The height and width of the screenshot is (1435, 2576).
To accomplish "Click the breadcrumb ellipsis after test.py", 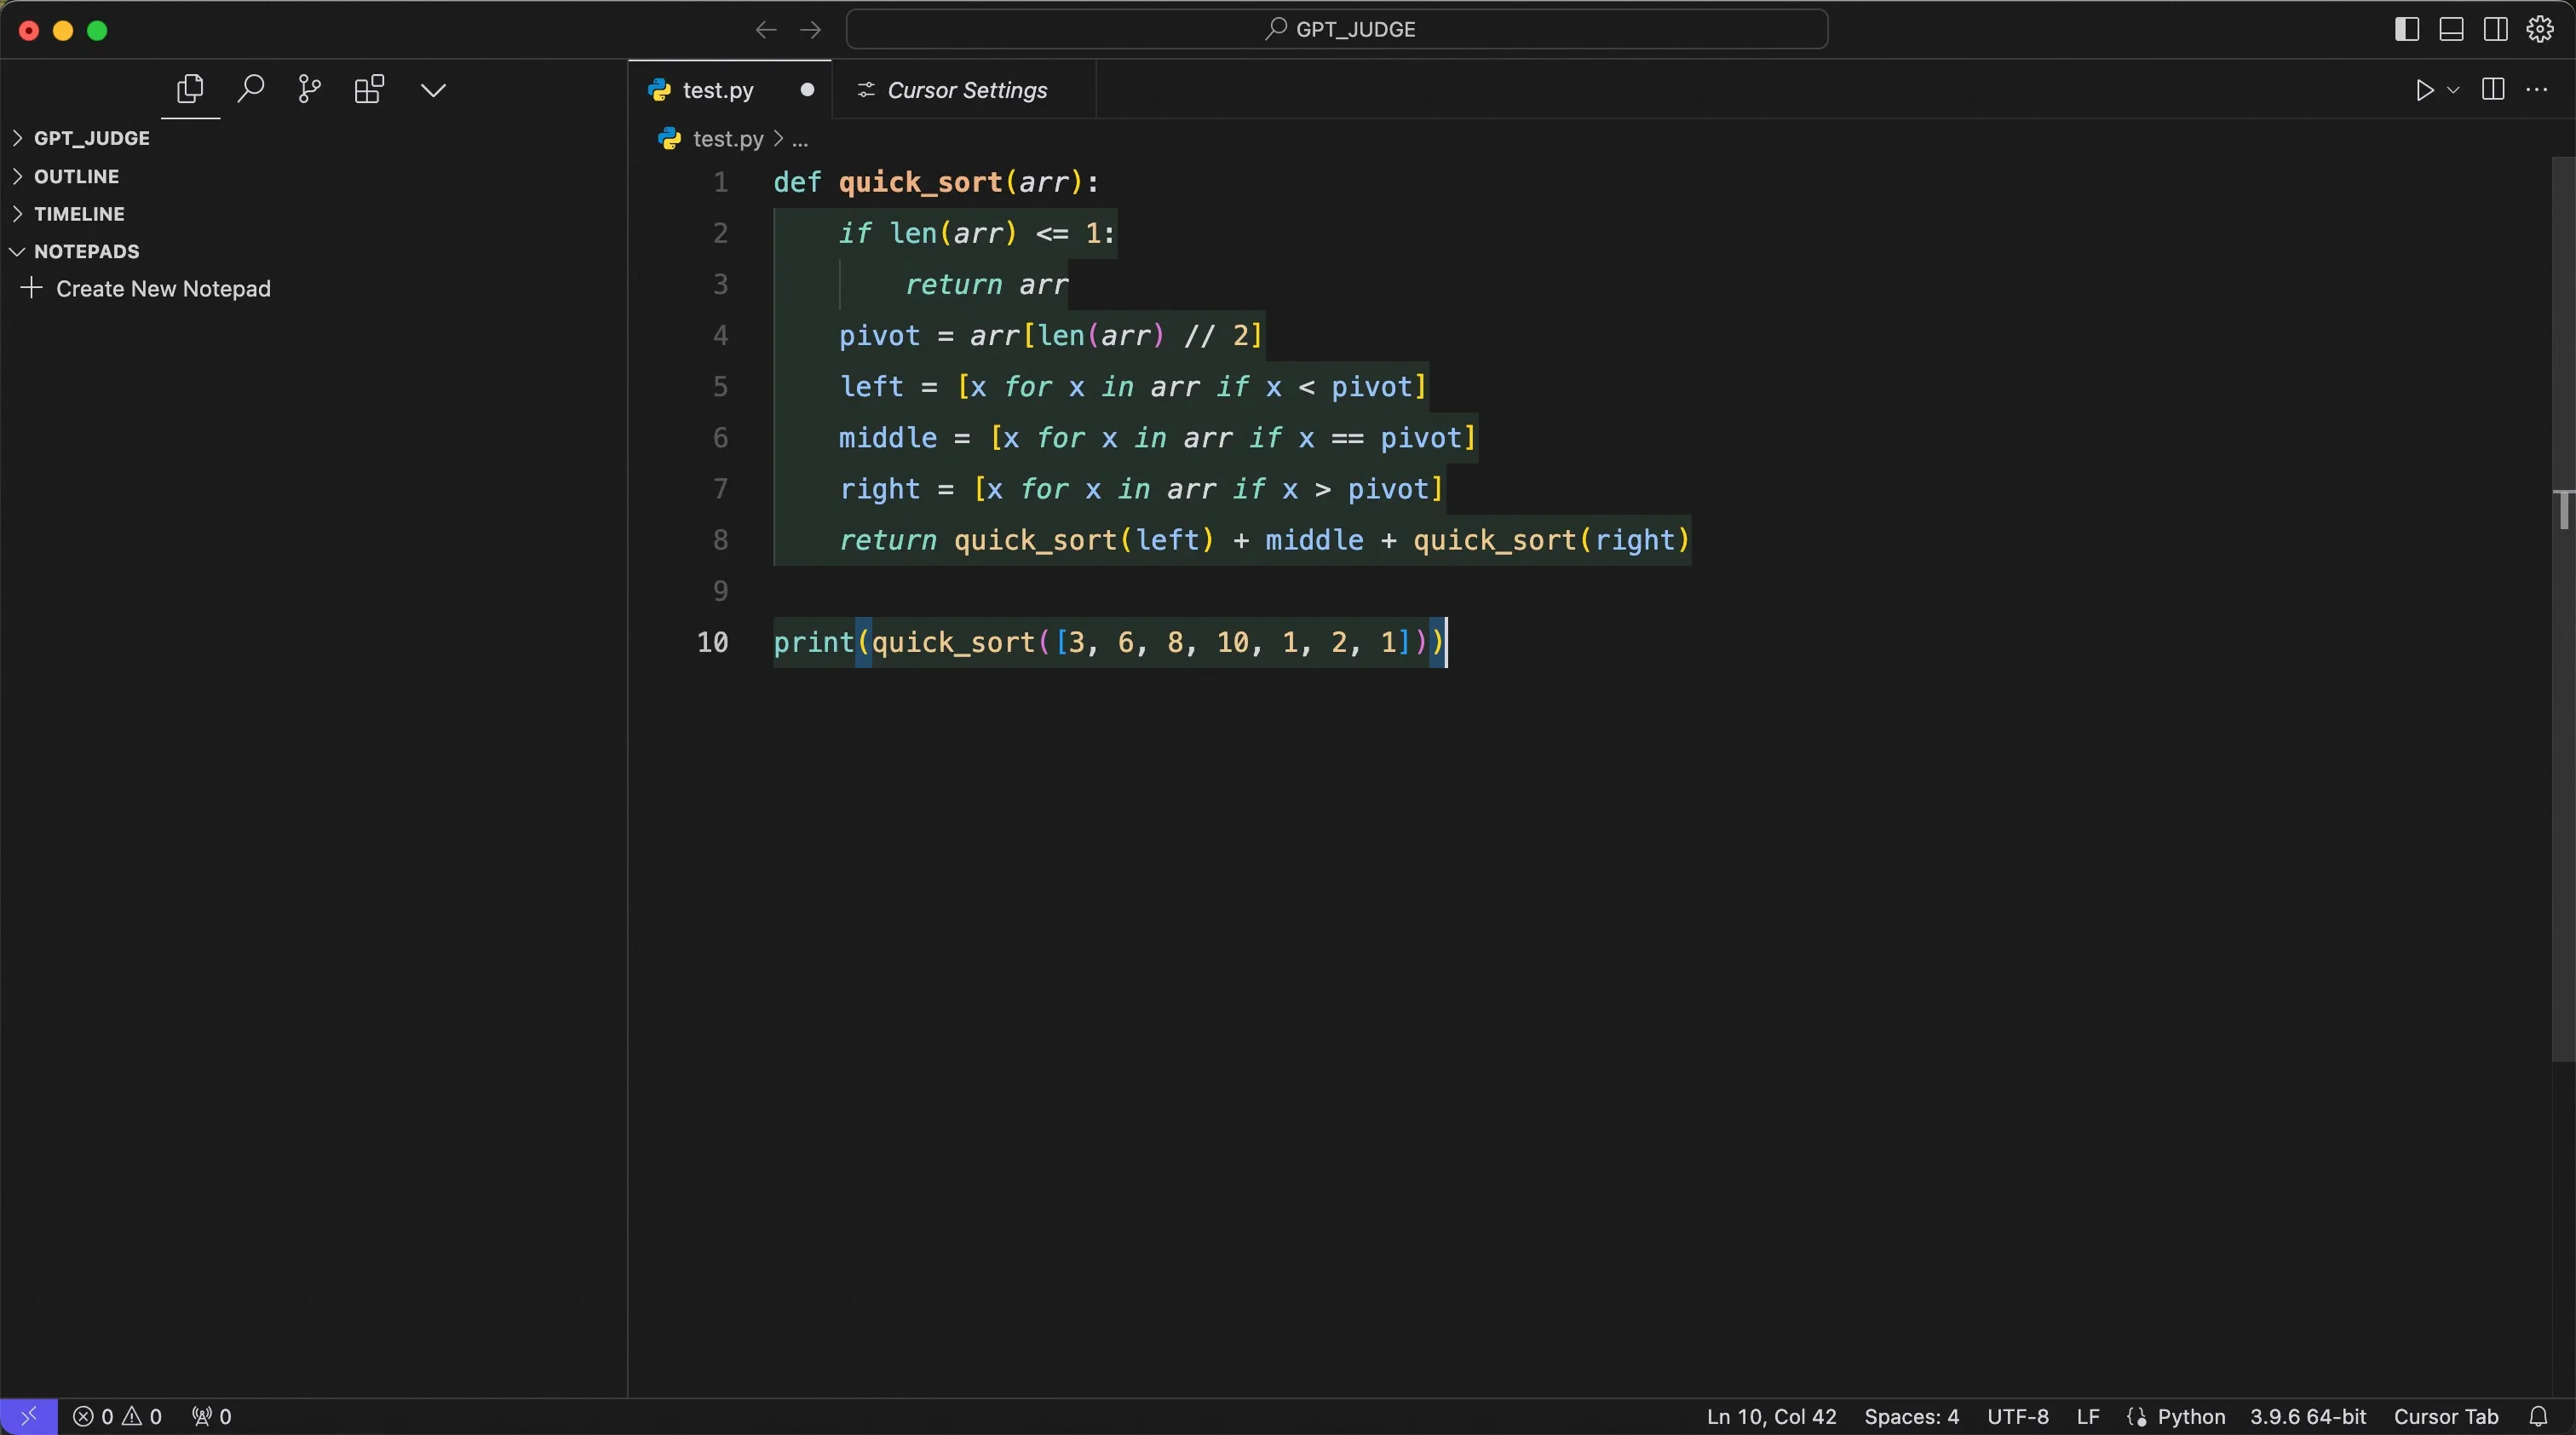I will (800, 139).
